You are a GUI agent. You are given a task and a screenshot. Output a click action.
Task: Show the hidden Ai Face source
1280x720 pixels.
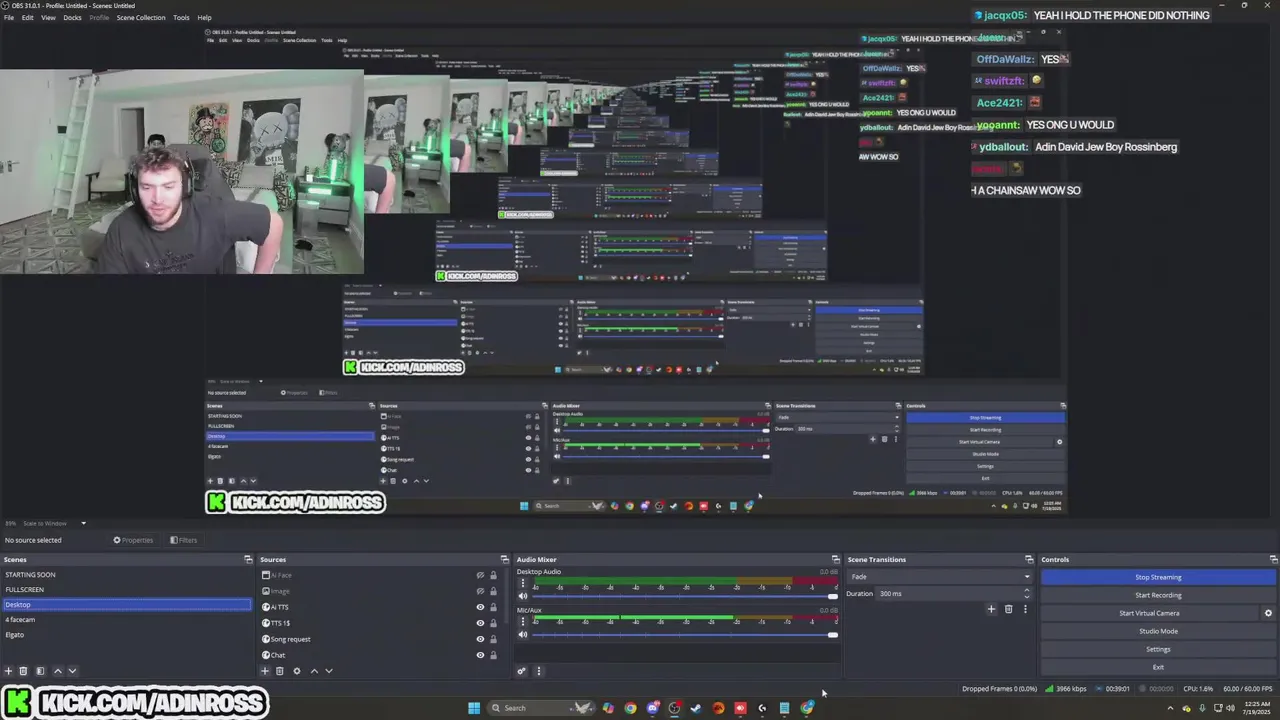point(480,575)
